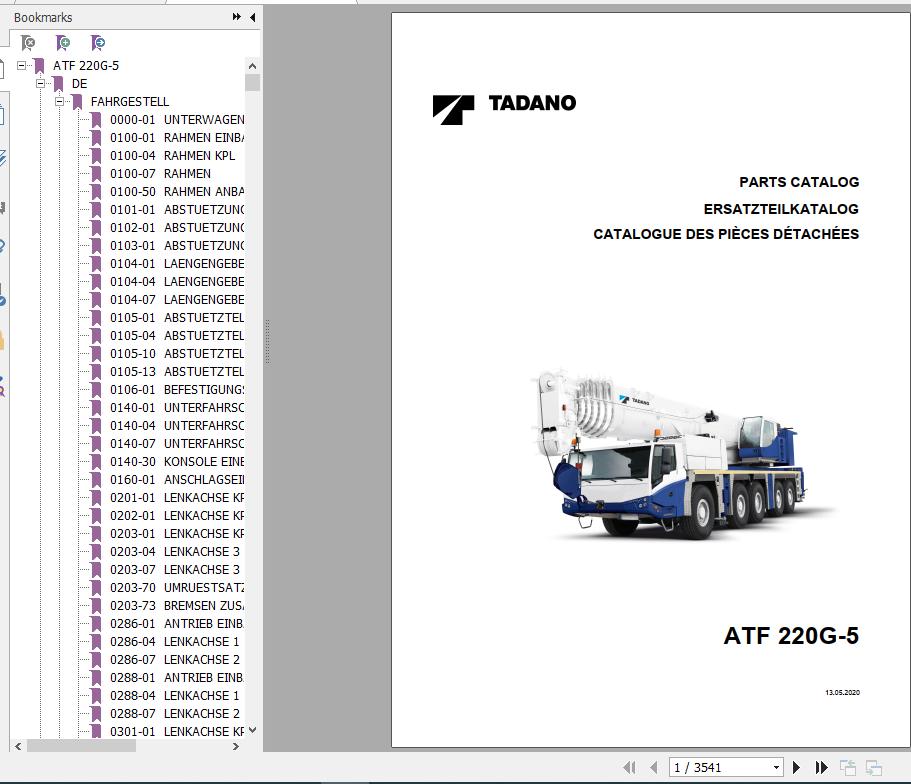911x784 pixels.
Task: Open bookmark 0202-01 LENKACHSE
Action: pos(177,516)
